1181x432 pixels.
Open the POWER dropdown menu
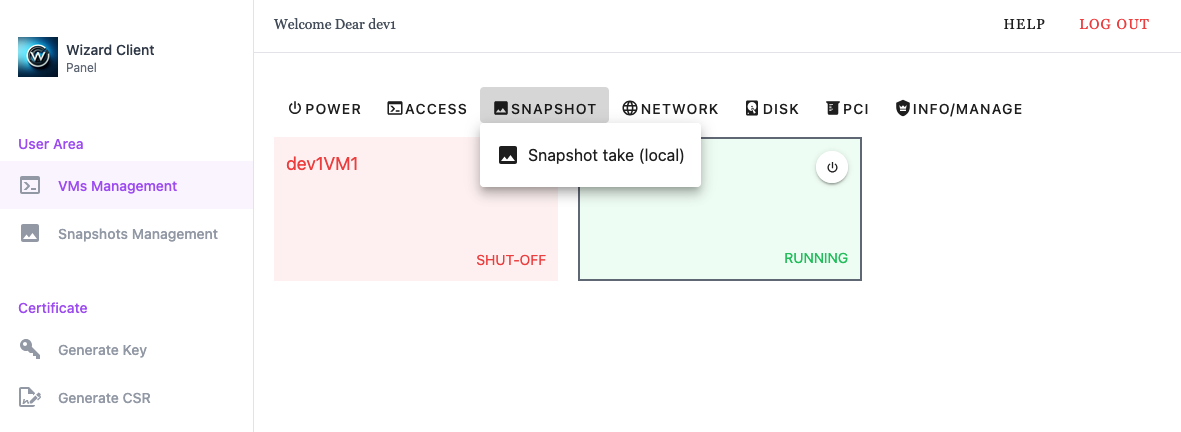(325, 108)
